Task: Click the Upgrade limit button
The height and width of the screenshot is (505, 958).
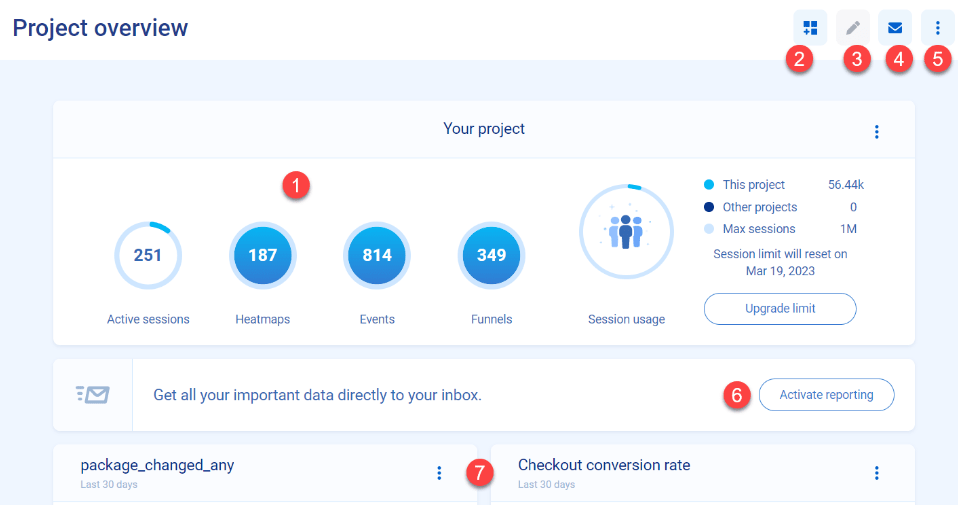Action: 780,308
